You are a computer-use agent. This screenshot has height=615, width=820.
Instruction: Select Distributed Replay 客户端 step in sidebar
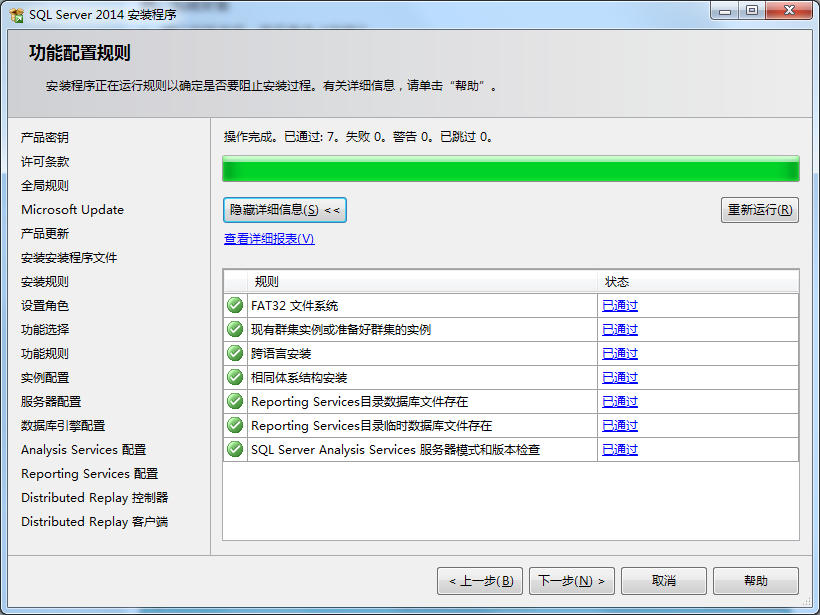tap(94, 522)
